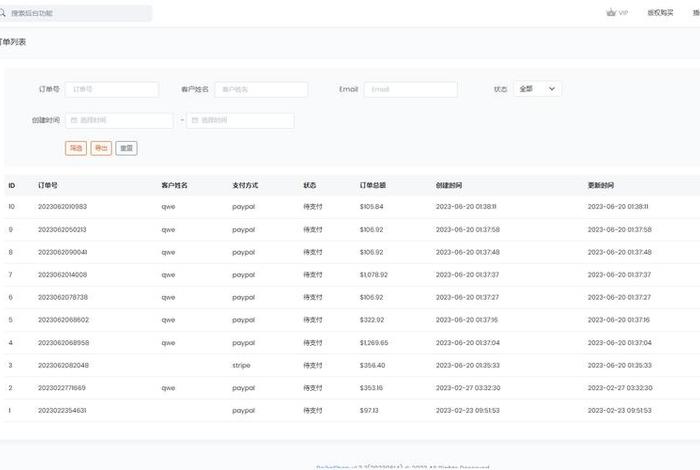The height and width of the screenshot is (470, 700).
Task: Focus the top backend search box
Action: [x=75, y=13]
